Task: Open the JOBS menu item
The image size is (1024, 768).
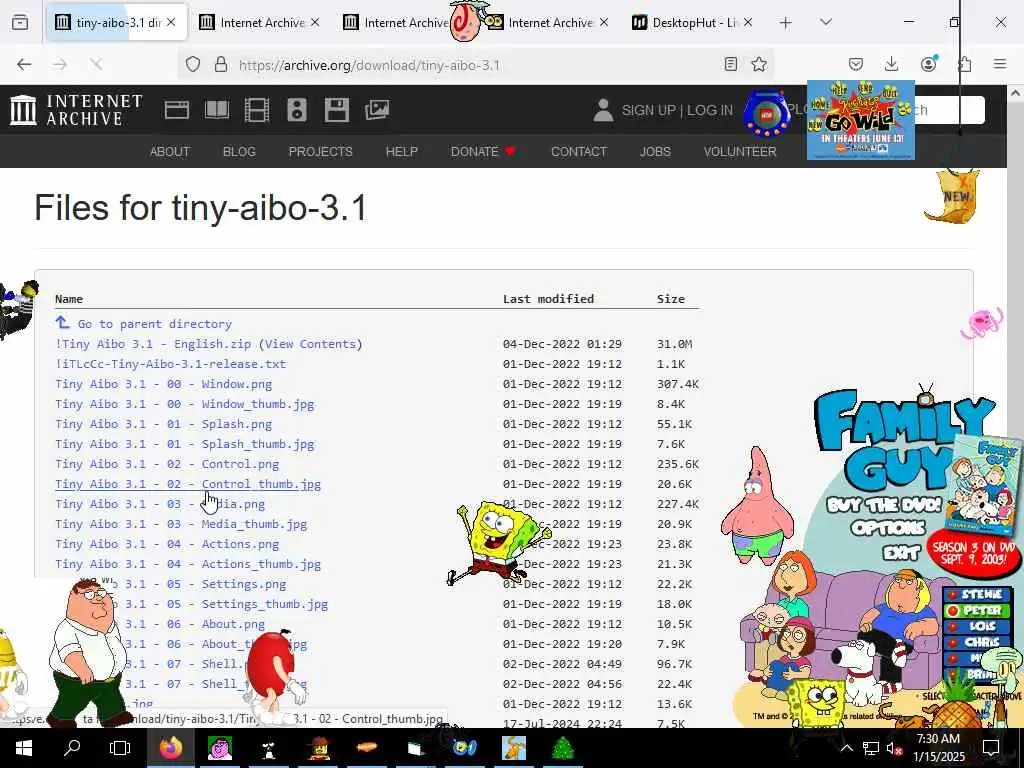Action: 655,152
